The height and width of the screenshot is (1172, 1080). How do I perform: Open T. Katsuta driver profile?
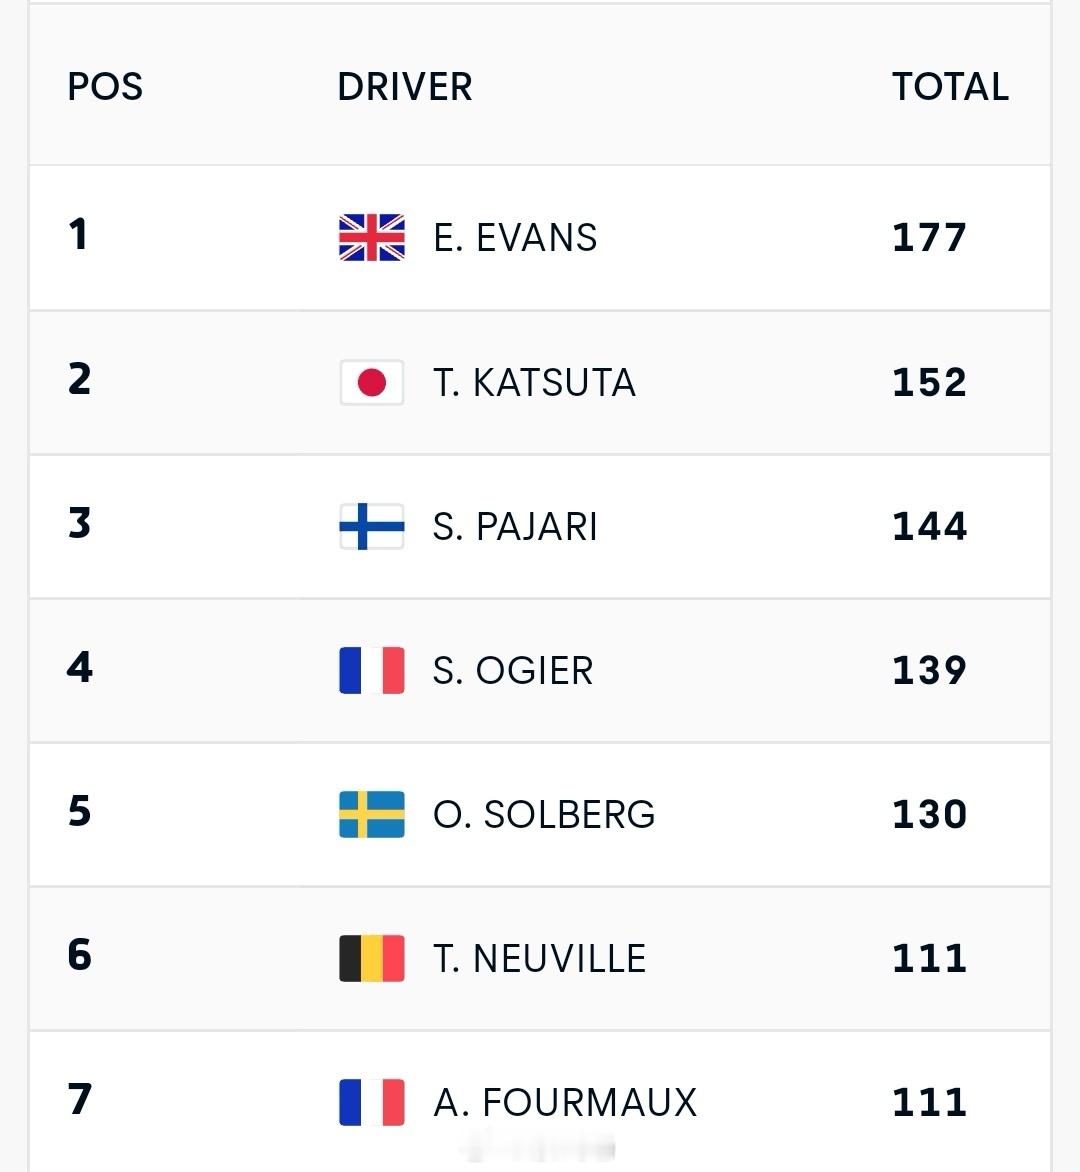(x=534, y=382)
